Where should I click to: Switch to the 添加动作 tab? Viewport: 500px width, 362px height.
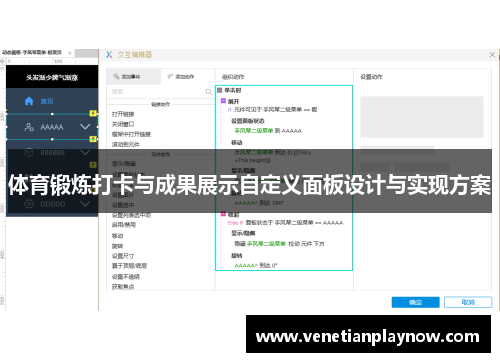pos(181,77)
